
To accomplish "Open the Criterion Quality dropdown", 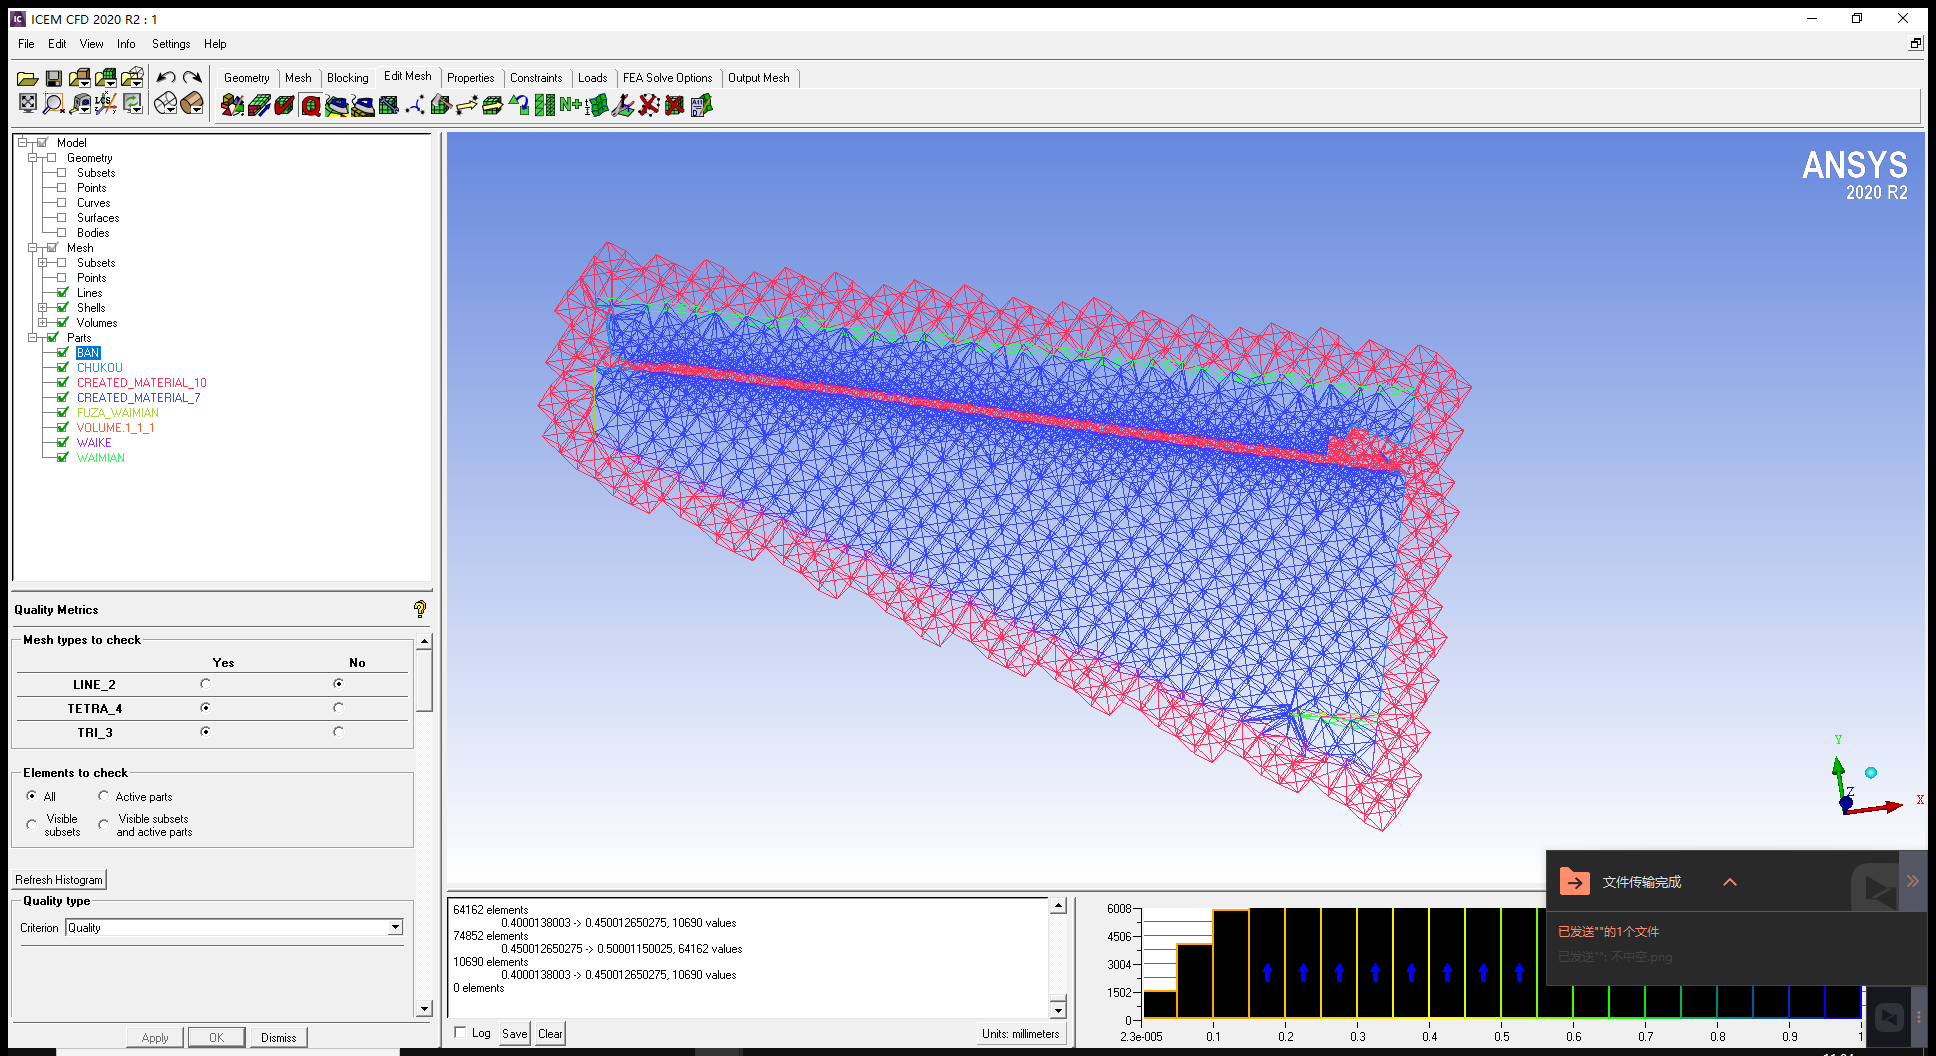I will tap(395, 927).
